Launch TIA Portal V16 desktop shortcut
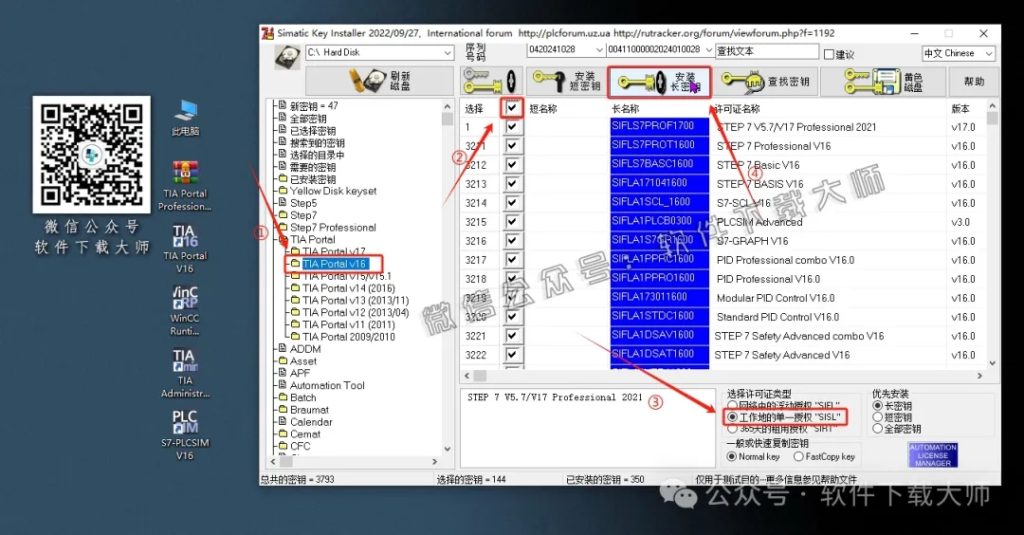1024x535 pixels. coord(185,249)
